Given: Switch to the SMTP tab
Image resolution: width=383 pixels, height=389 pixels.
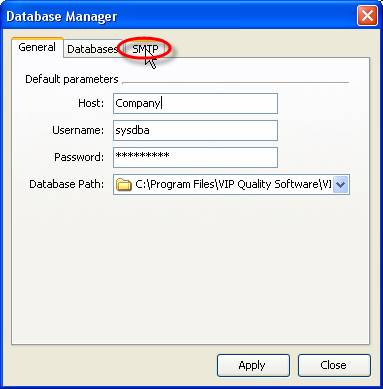Looking at the screenshot, I should click(145, 49).
